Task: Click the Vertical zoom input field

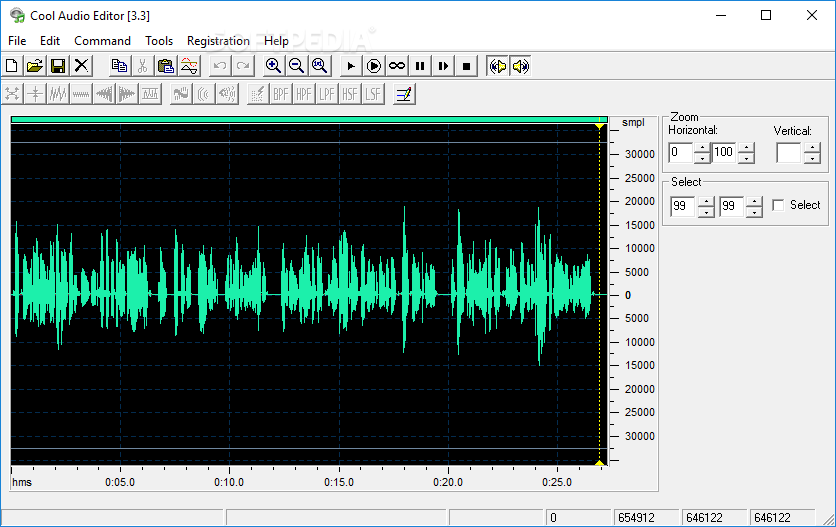Action: pyautogui.click(x=788, y=153)
